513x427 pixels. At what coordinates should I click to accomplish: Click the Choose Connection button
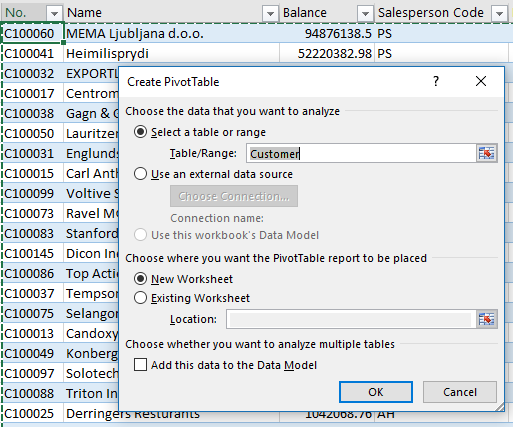[234, 196]
